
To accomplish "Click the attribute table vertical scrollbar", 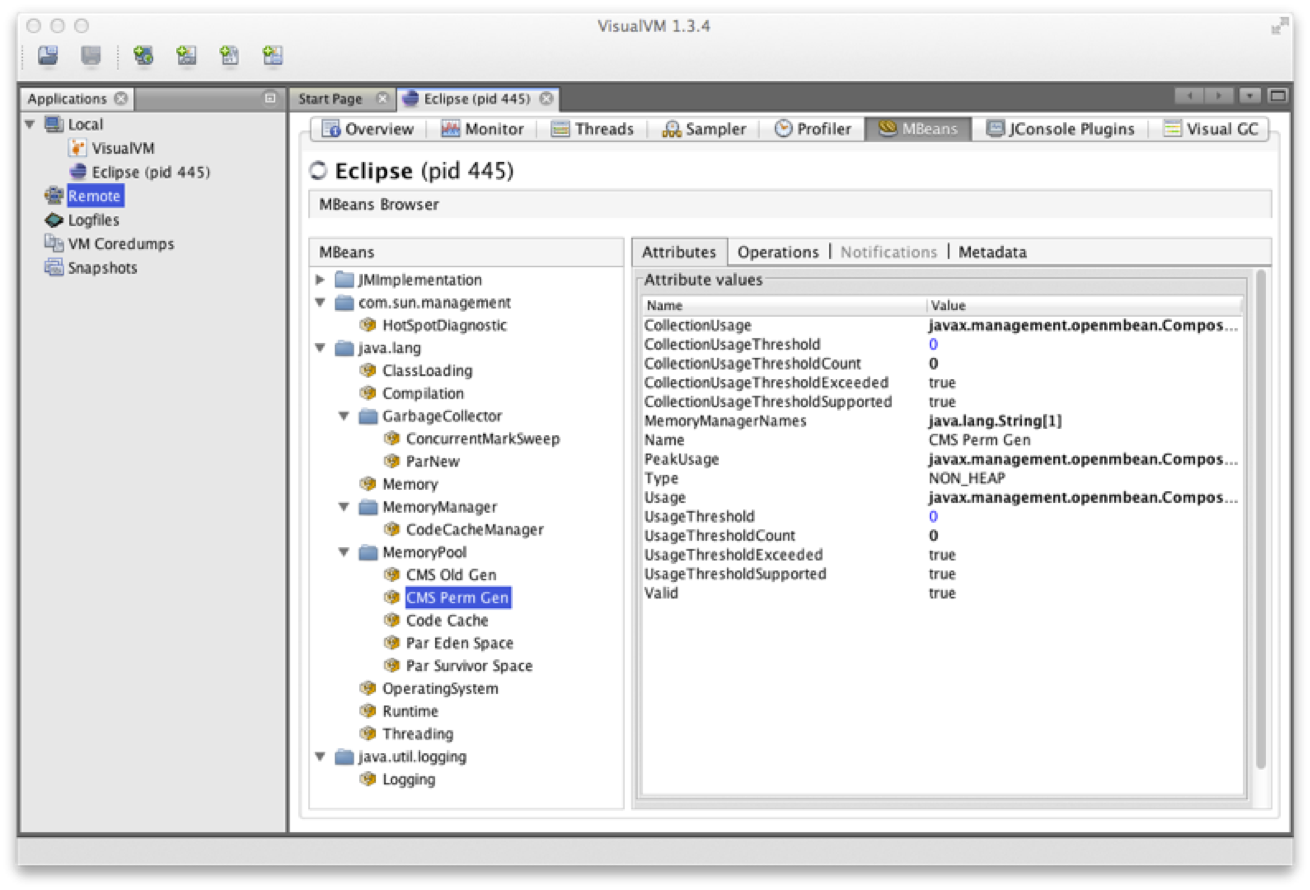I will pos(1260,520).
